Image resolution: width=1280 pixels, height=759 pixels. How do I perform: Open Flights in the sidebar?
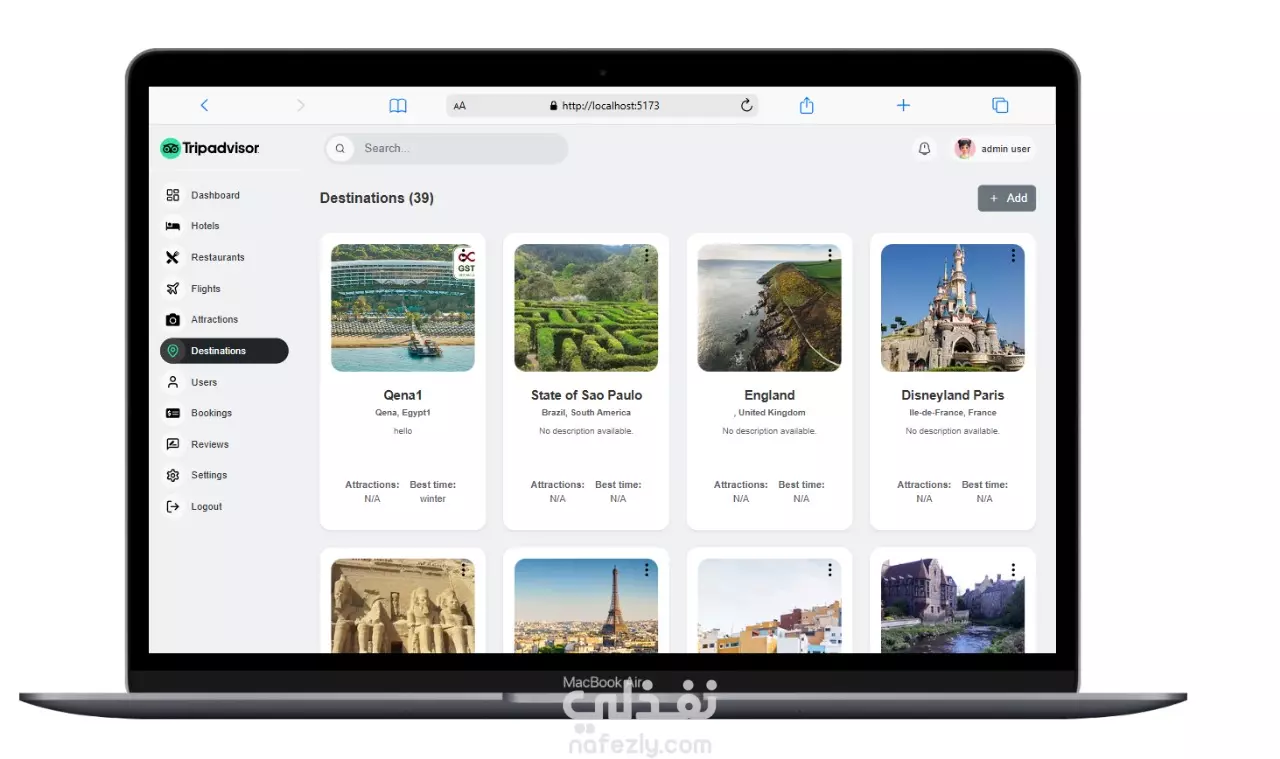[224, 288]
